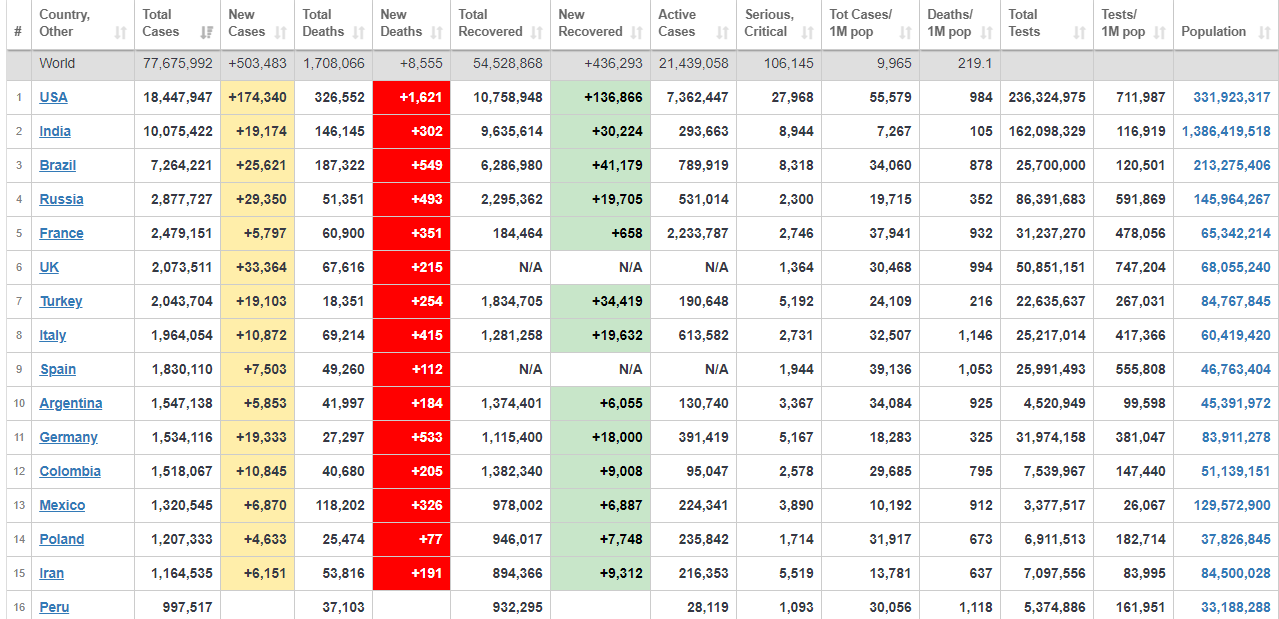Open Italy population link 60,419,420
The width and height of the screenshot is (1279, 619).
tap(1236, 335)
